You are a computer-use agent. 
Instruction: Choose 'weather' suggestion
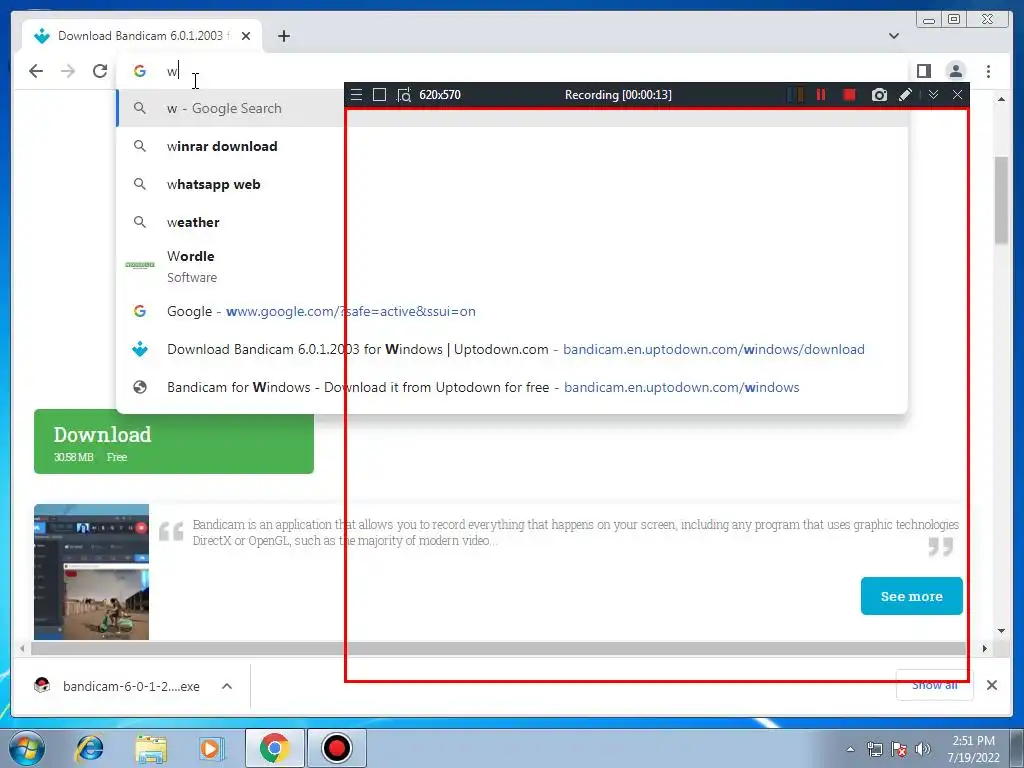[512, 222]
